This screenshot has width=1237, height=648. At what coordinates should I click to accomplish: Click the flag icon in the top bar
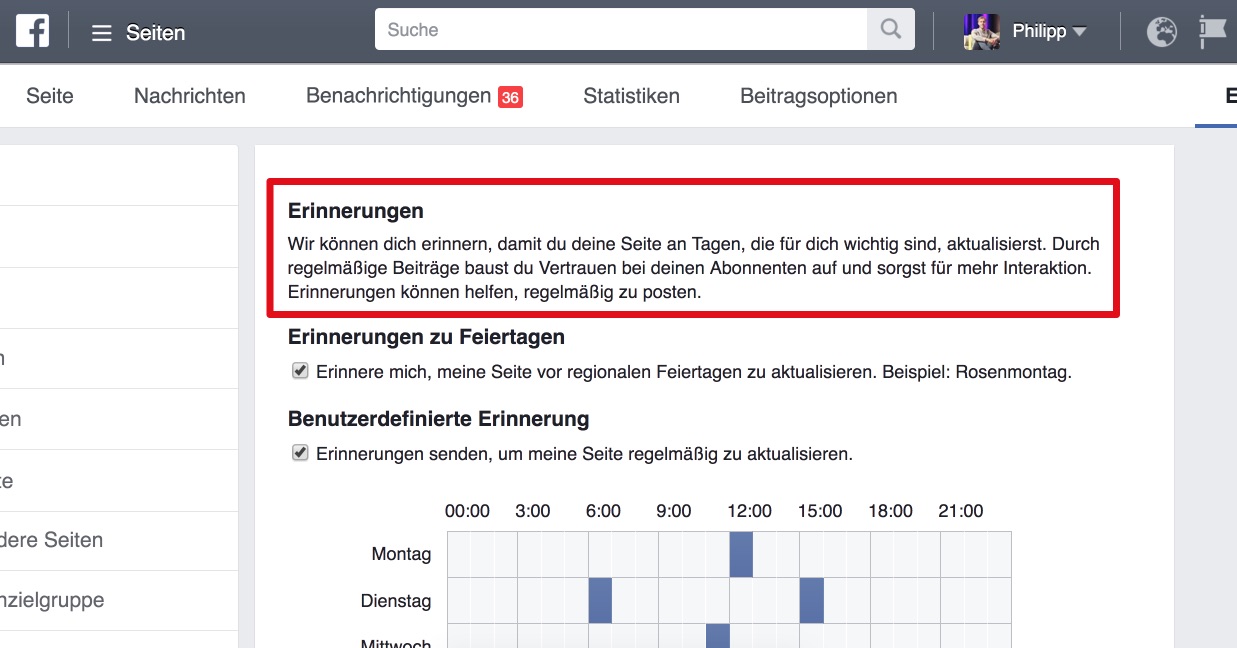tap(1212, 32)
